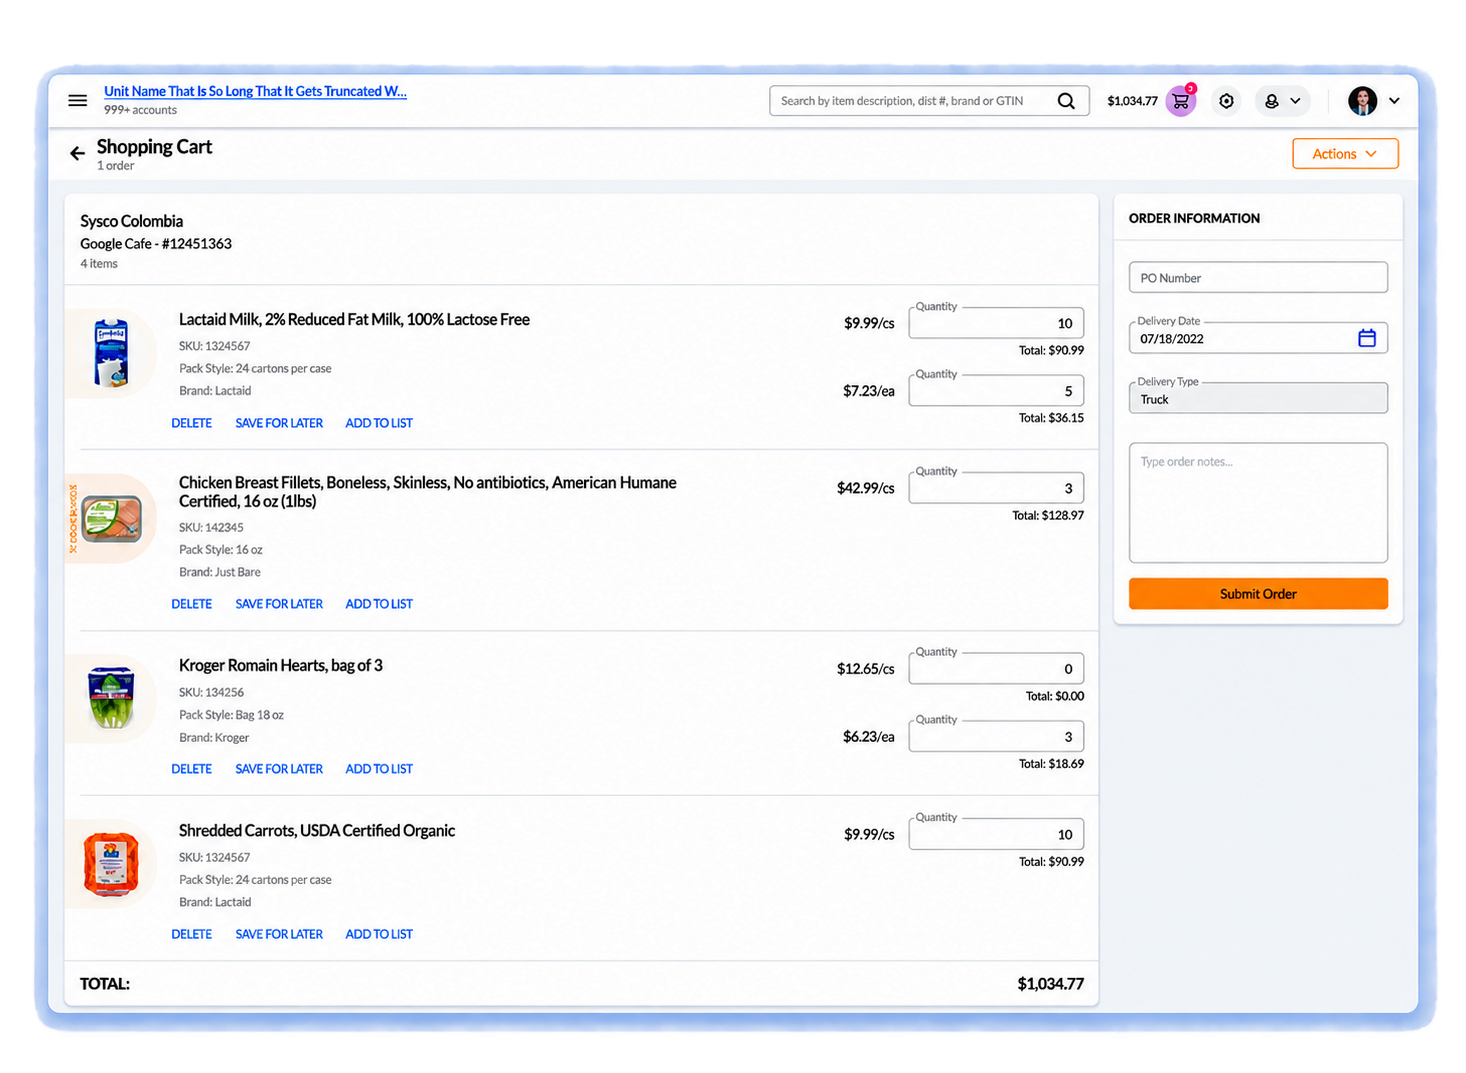Go back using the arrow beside Shopping Cart
Image resolution: width=1466 pixels, height=1073 pixels.
click(x=77, y=153)
